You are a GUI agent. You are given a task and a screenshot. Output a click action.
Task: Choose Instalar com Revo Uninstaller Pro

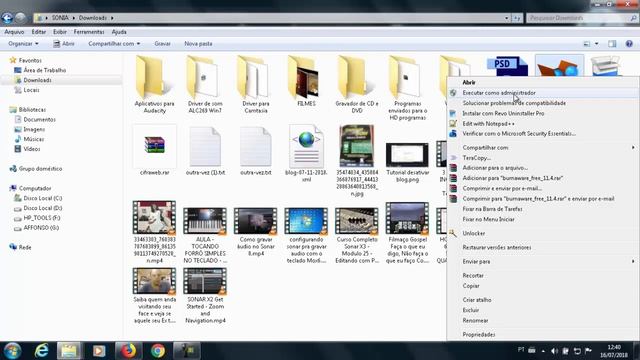tap(503, 113)
